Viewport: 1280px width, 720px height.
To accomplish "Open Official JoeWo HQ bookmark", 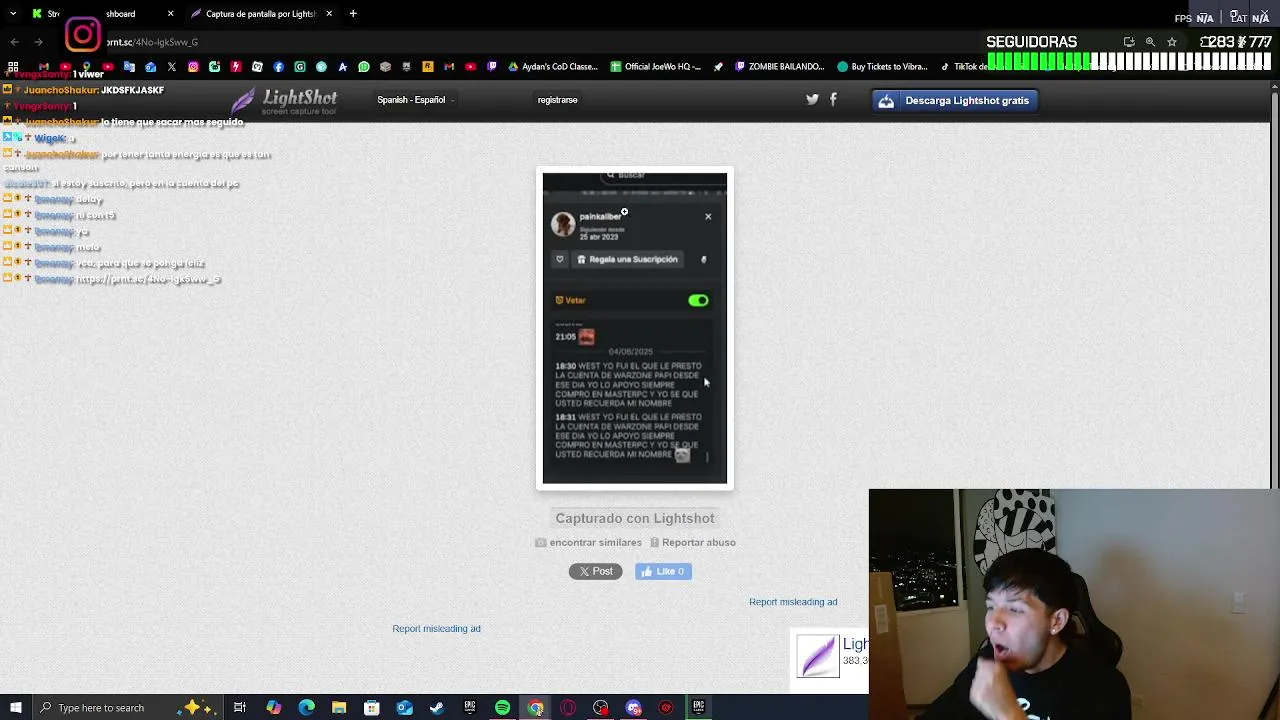I will [x=656, y=67].
